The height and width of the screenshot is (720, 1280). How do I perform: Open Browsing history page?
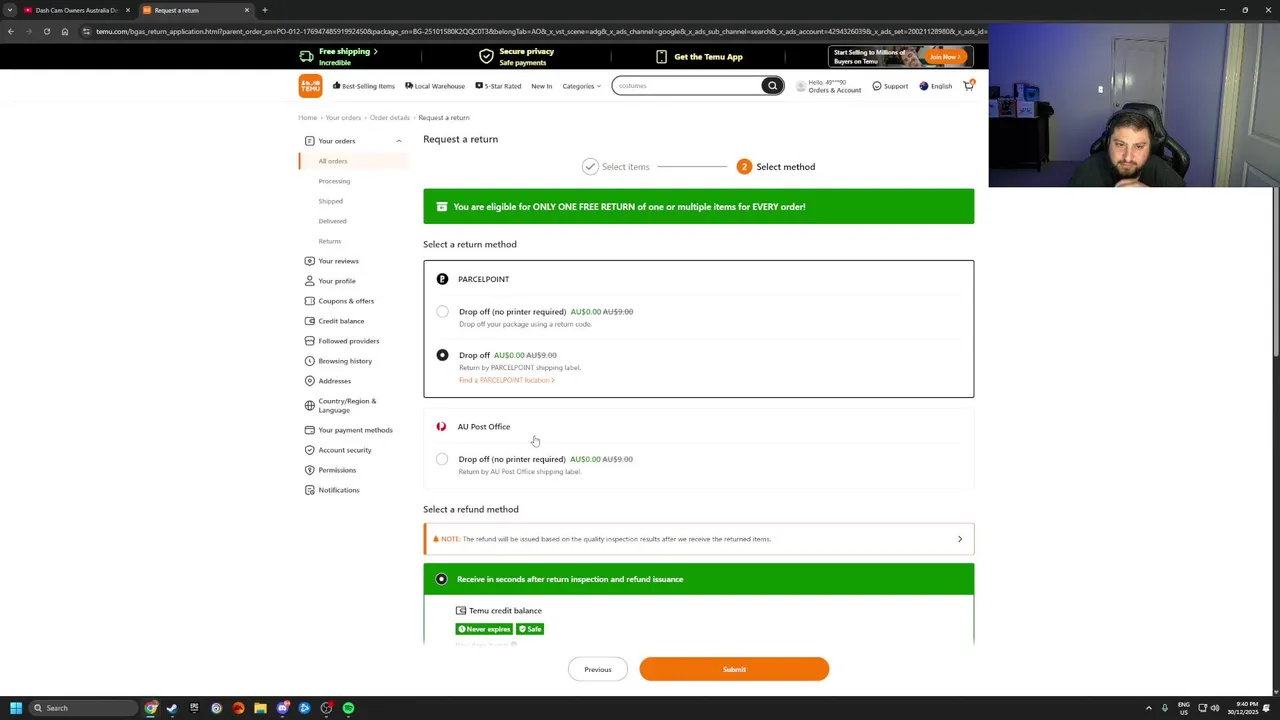click(x=345, y=361)
